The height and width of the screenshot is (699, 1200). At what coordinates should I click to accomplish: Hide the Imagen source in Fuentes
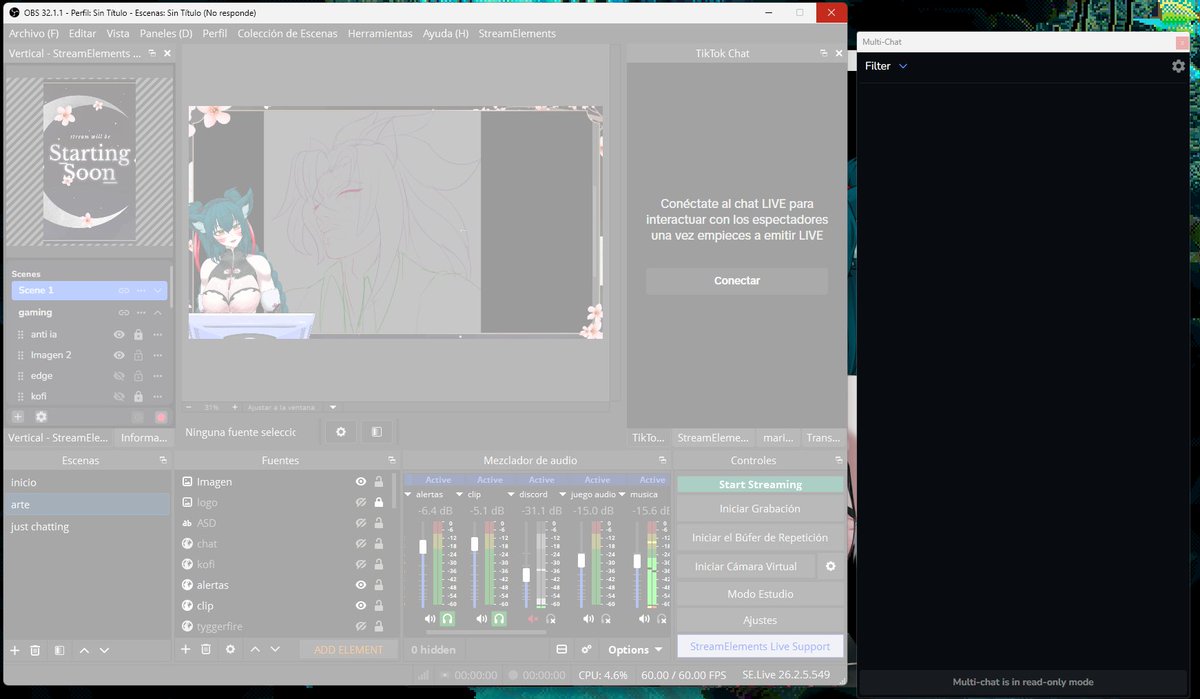click(361, 482)
